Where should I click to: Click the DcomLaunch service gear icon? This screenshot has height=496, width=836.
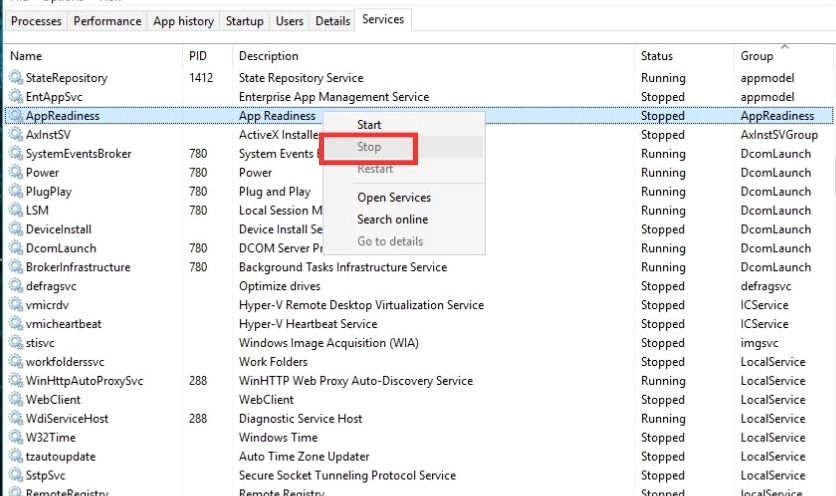16,248
